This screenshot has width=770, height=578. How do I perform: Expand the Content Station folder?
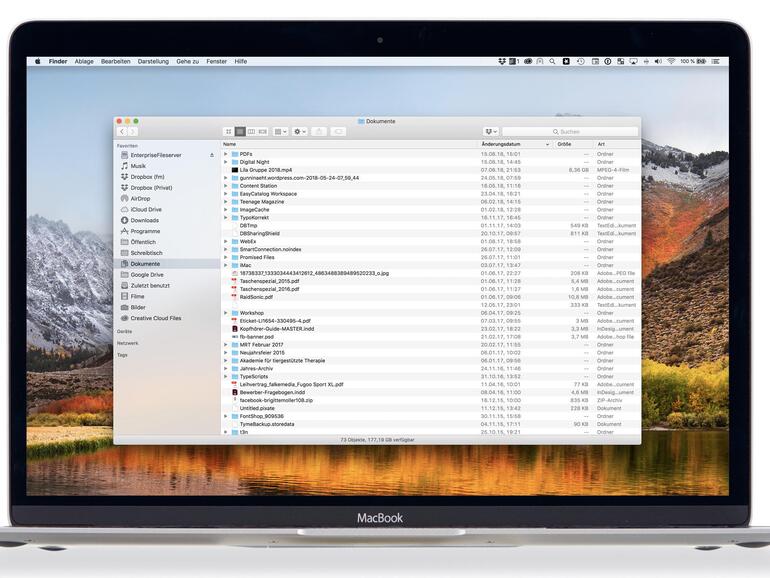[x=226, y=186]
